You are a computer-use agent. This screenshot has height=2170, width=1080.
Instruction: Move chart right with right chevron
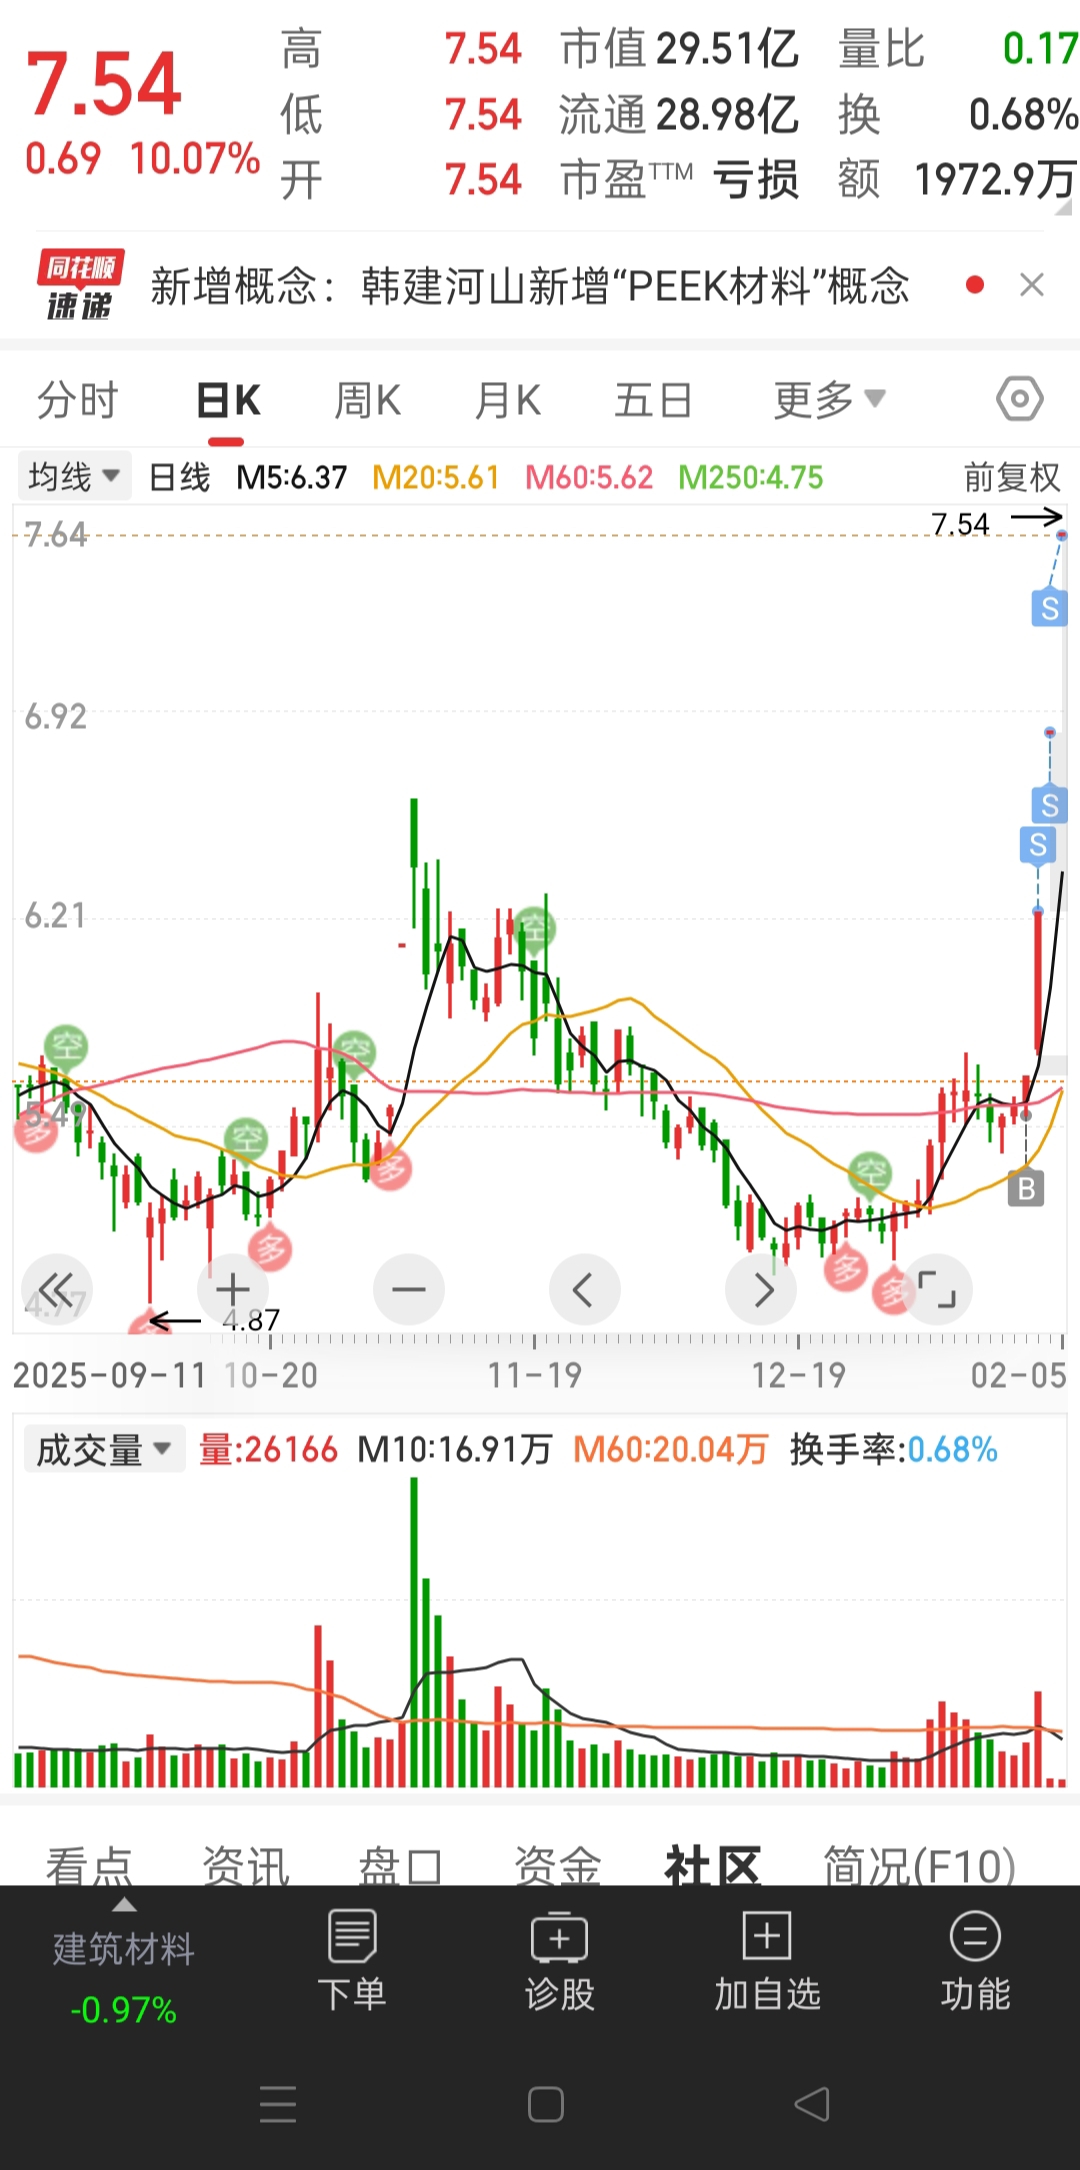(761, 1289)
